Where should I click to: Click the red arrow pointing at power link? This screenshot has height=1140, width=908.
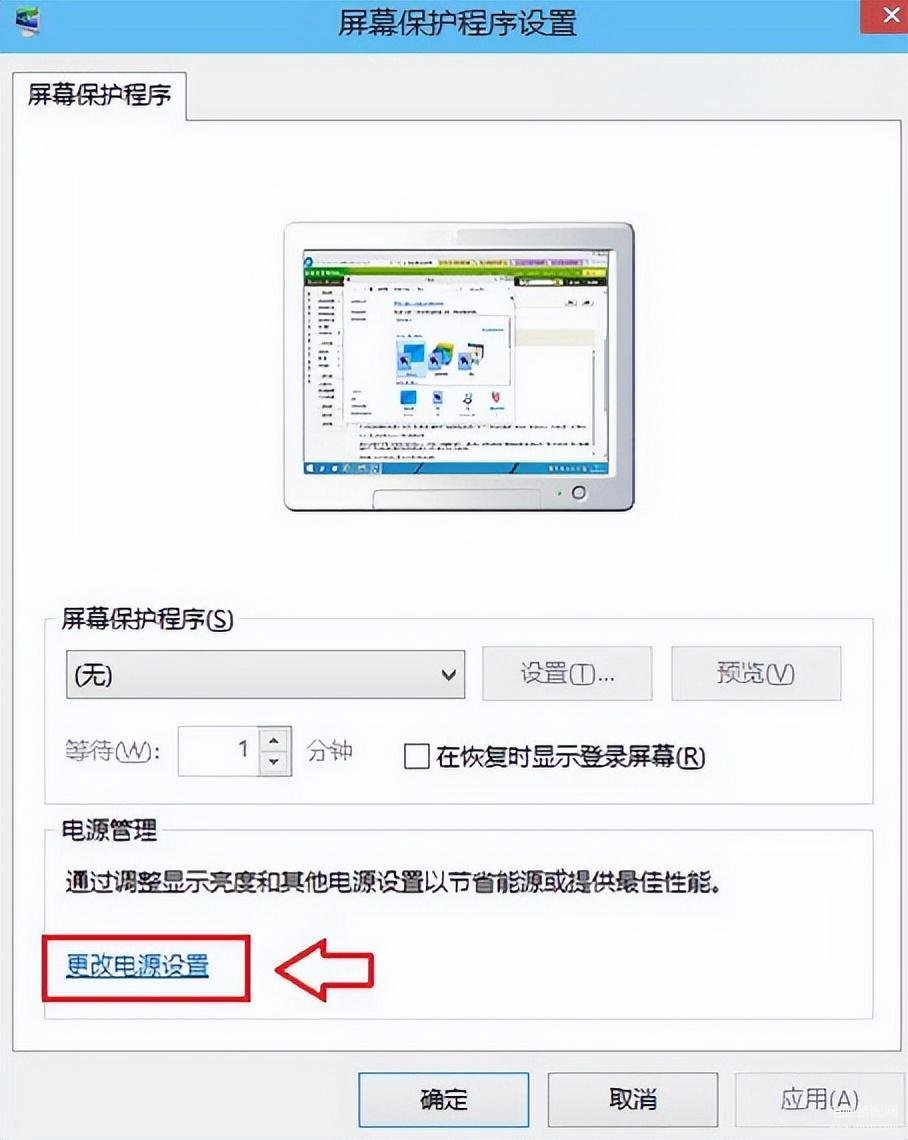(x=324, y=970)
